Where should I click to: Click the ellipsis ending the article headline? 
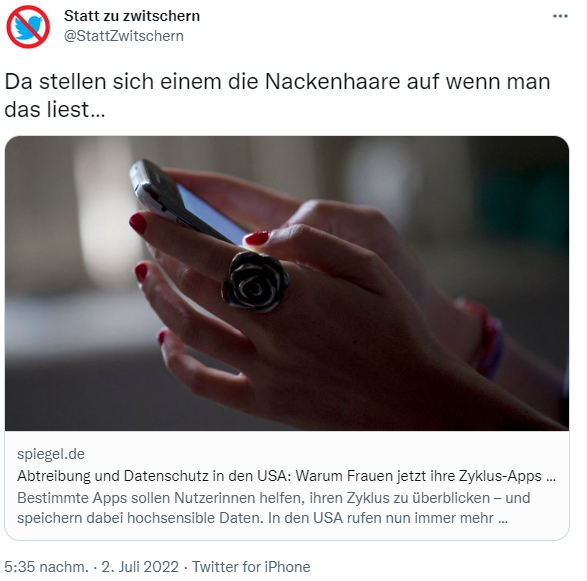tap(551, 478)
